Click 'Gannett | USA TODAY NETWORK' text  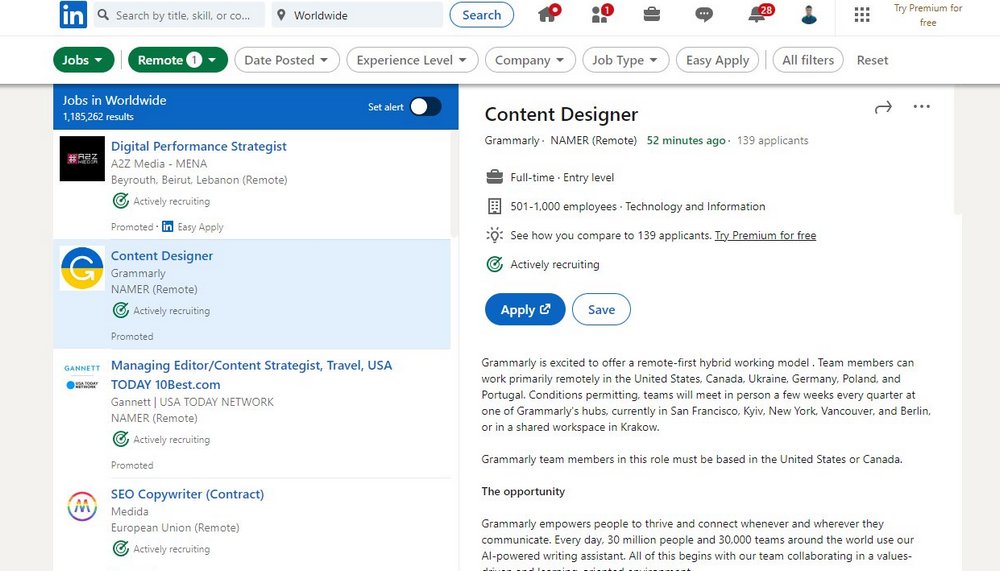[x=192, y=402]
